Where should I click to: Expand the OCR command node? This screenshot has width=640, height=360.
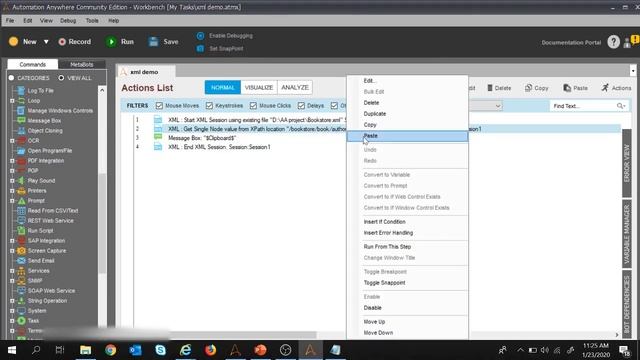click(x=12, y=140)
